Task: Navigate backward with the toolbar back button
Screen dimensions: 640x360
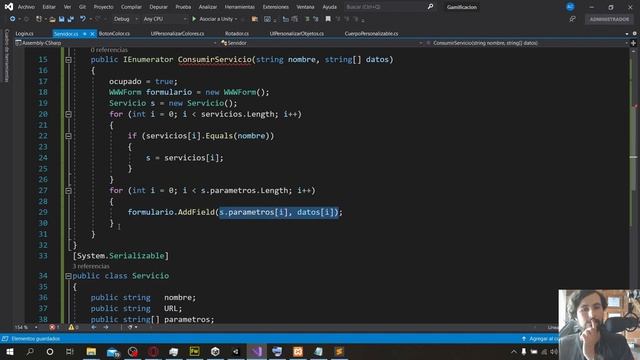Action: pyautogui.click(x=12, y=19)
